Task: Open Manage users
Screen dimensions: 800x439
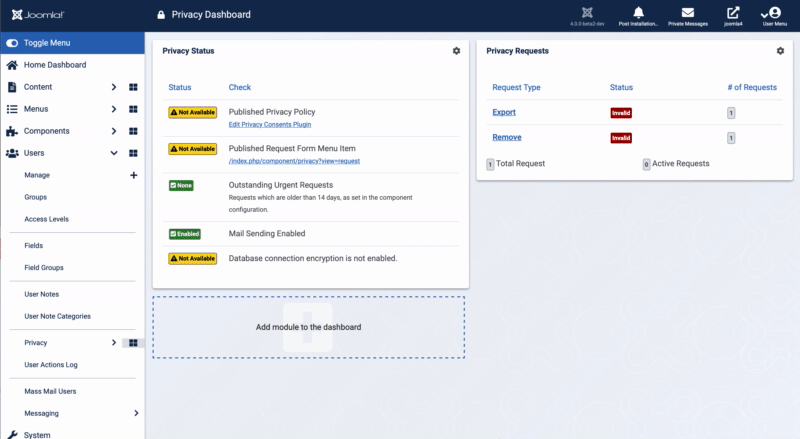Action: (x=37, y=175)
